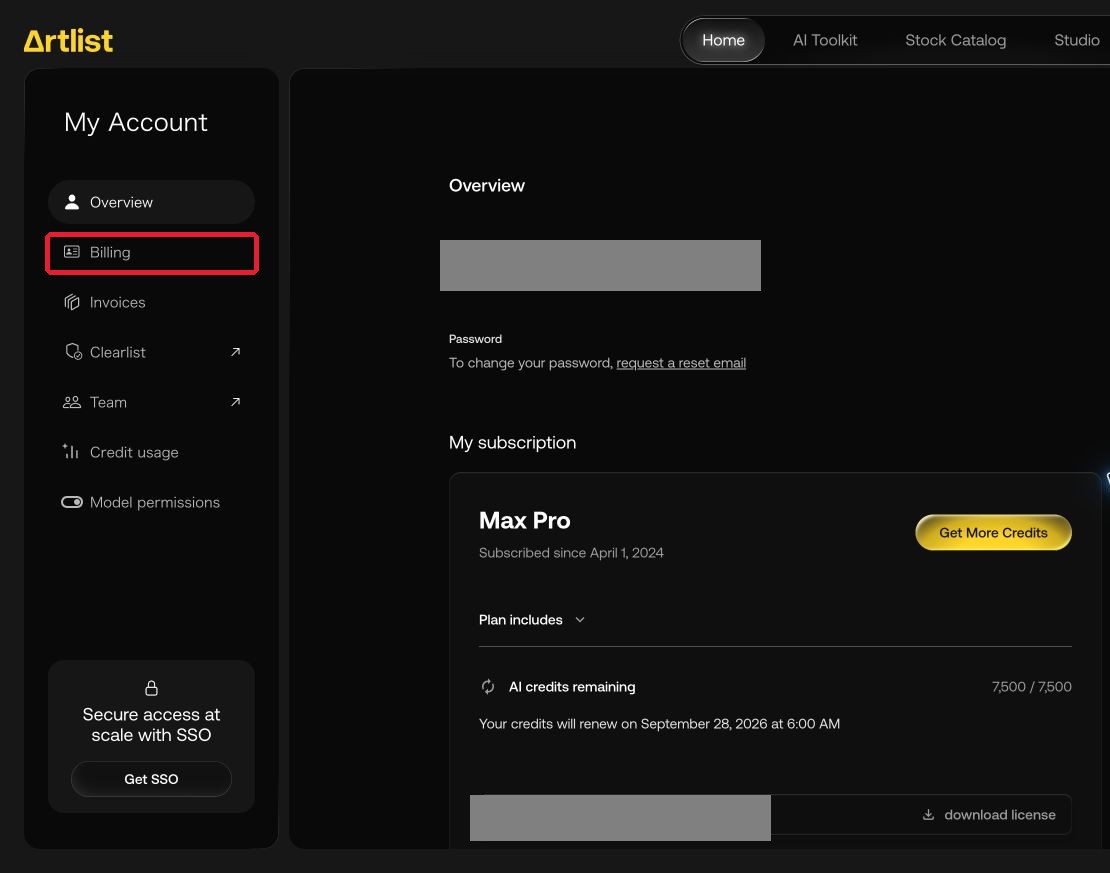Click the Model permissions toggle icon
The width and height of the screenshot is (1110, 873).
(71, 502)
